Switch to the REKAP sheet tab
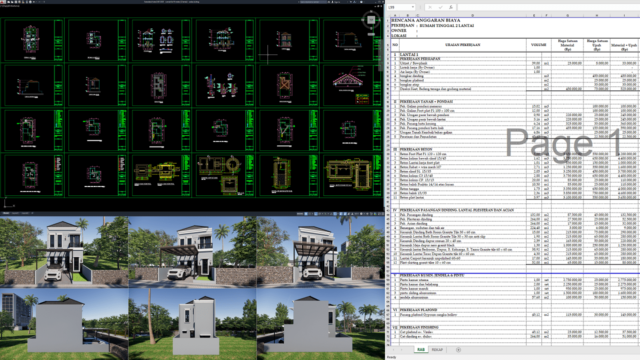640x360 pixels. coord(437,350)
